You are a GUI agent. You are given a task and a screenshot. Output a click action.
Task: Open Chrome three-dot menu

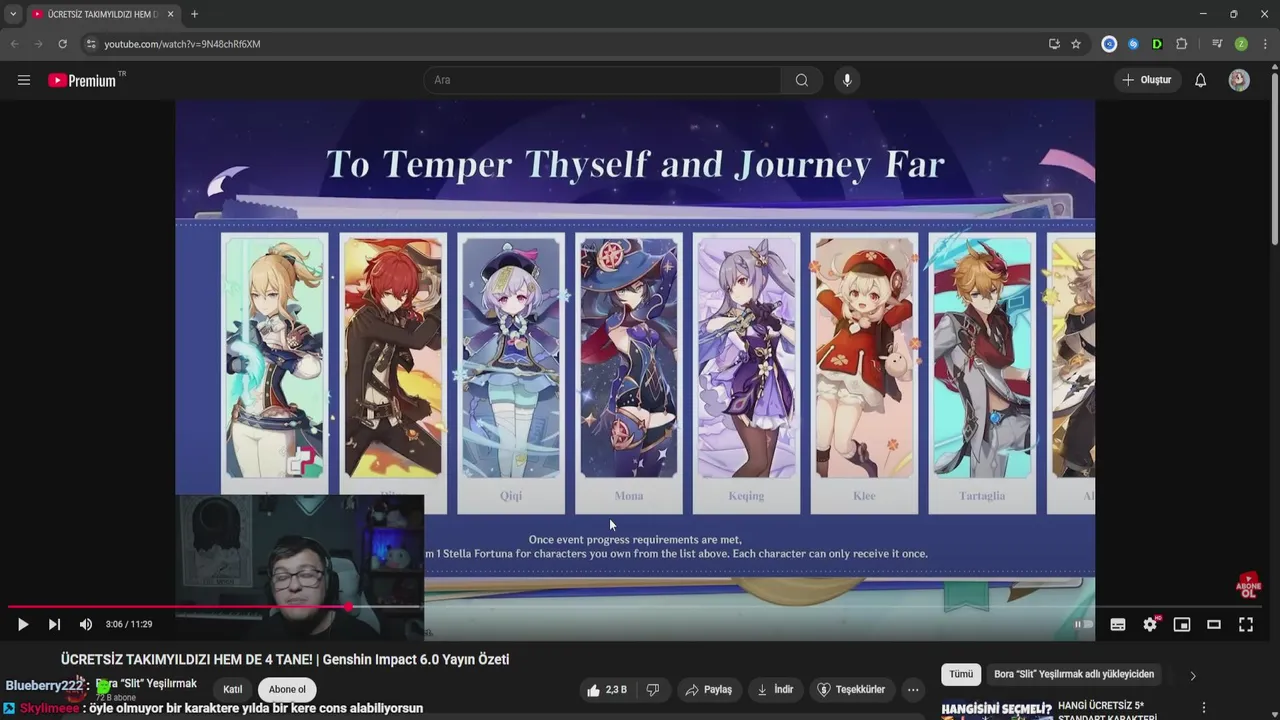[1265, 44]
